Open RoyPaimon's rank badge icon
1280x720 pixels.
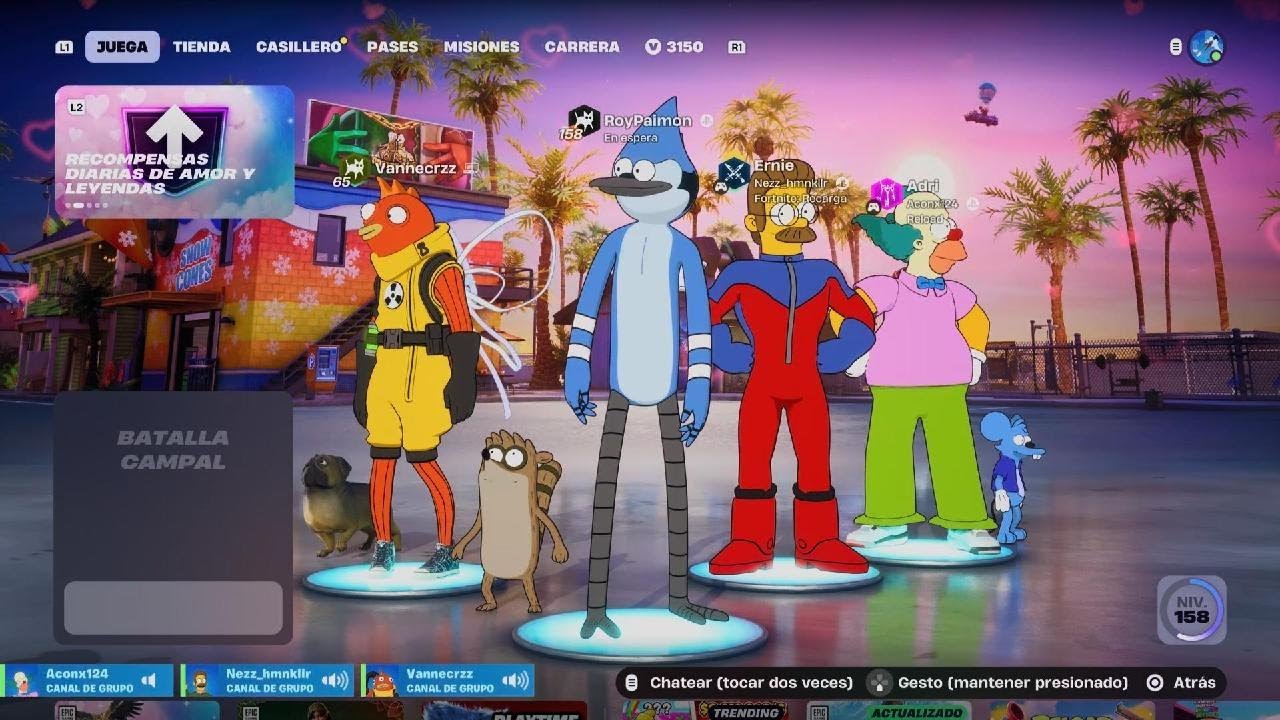582,122
